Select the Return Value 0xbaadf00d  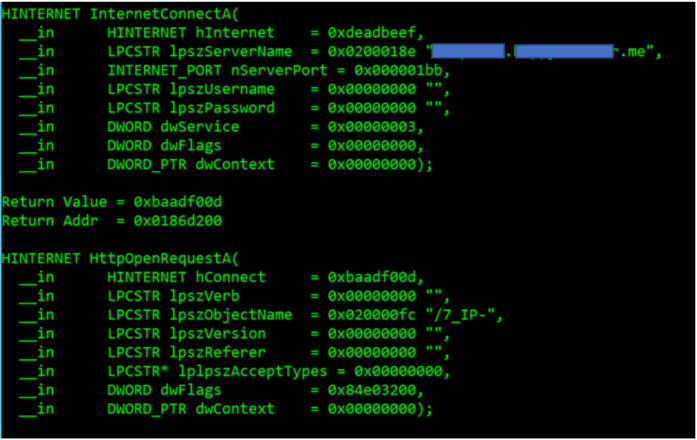coord(177,202)
